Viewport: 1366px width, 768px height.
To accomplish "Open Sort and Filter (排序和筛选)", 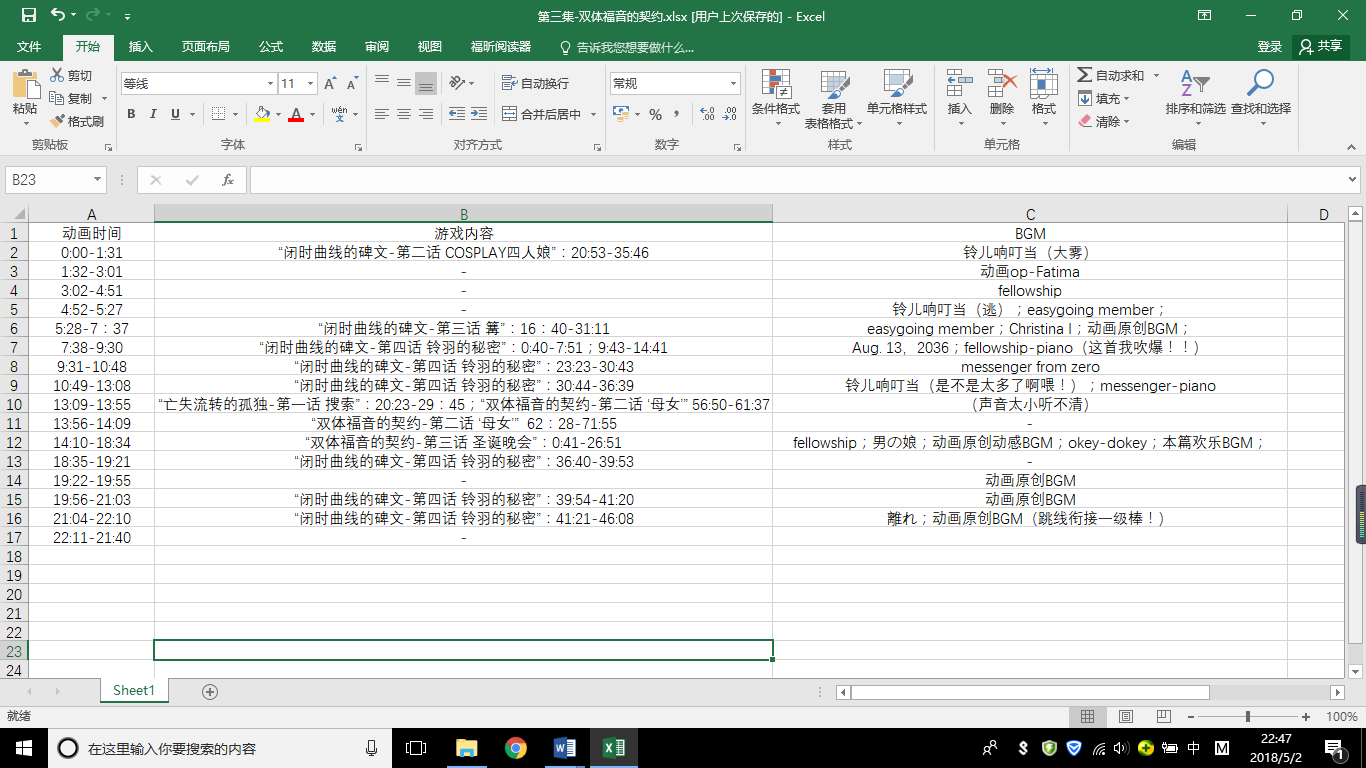I will pos(1195,98).
